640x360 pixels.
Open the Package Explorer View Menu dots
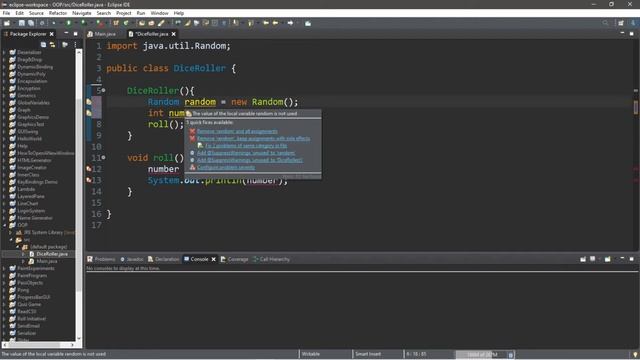pos(76,44)
